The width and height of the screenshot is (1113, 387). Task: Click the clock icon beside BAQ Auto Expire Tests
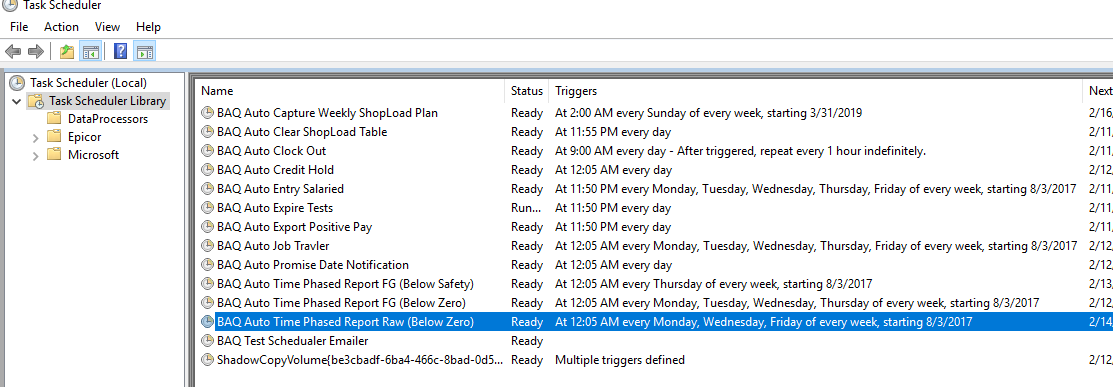(x=207, y=208)
